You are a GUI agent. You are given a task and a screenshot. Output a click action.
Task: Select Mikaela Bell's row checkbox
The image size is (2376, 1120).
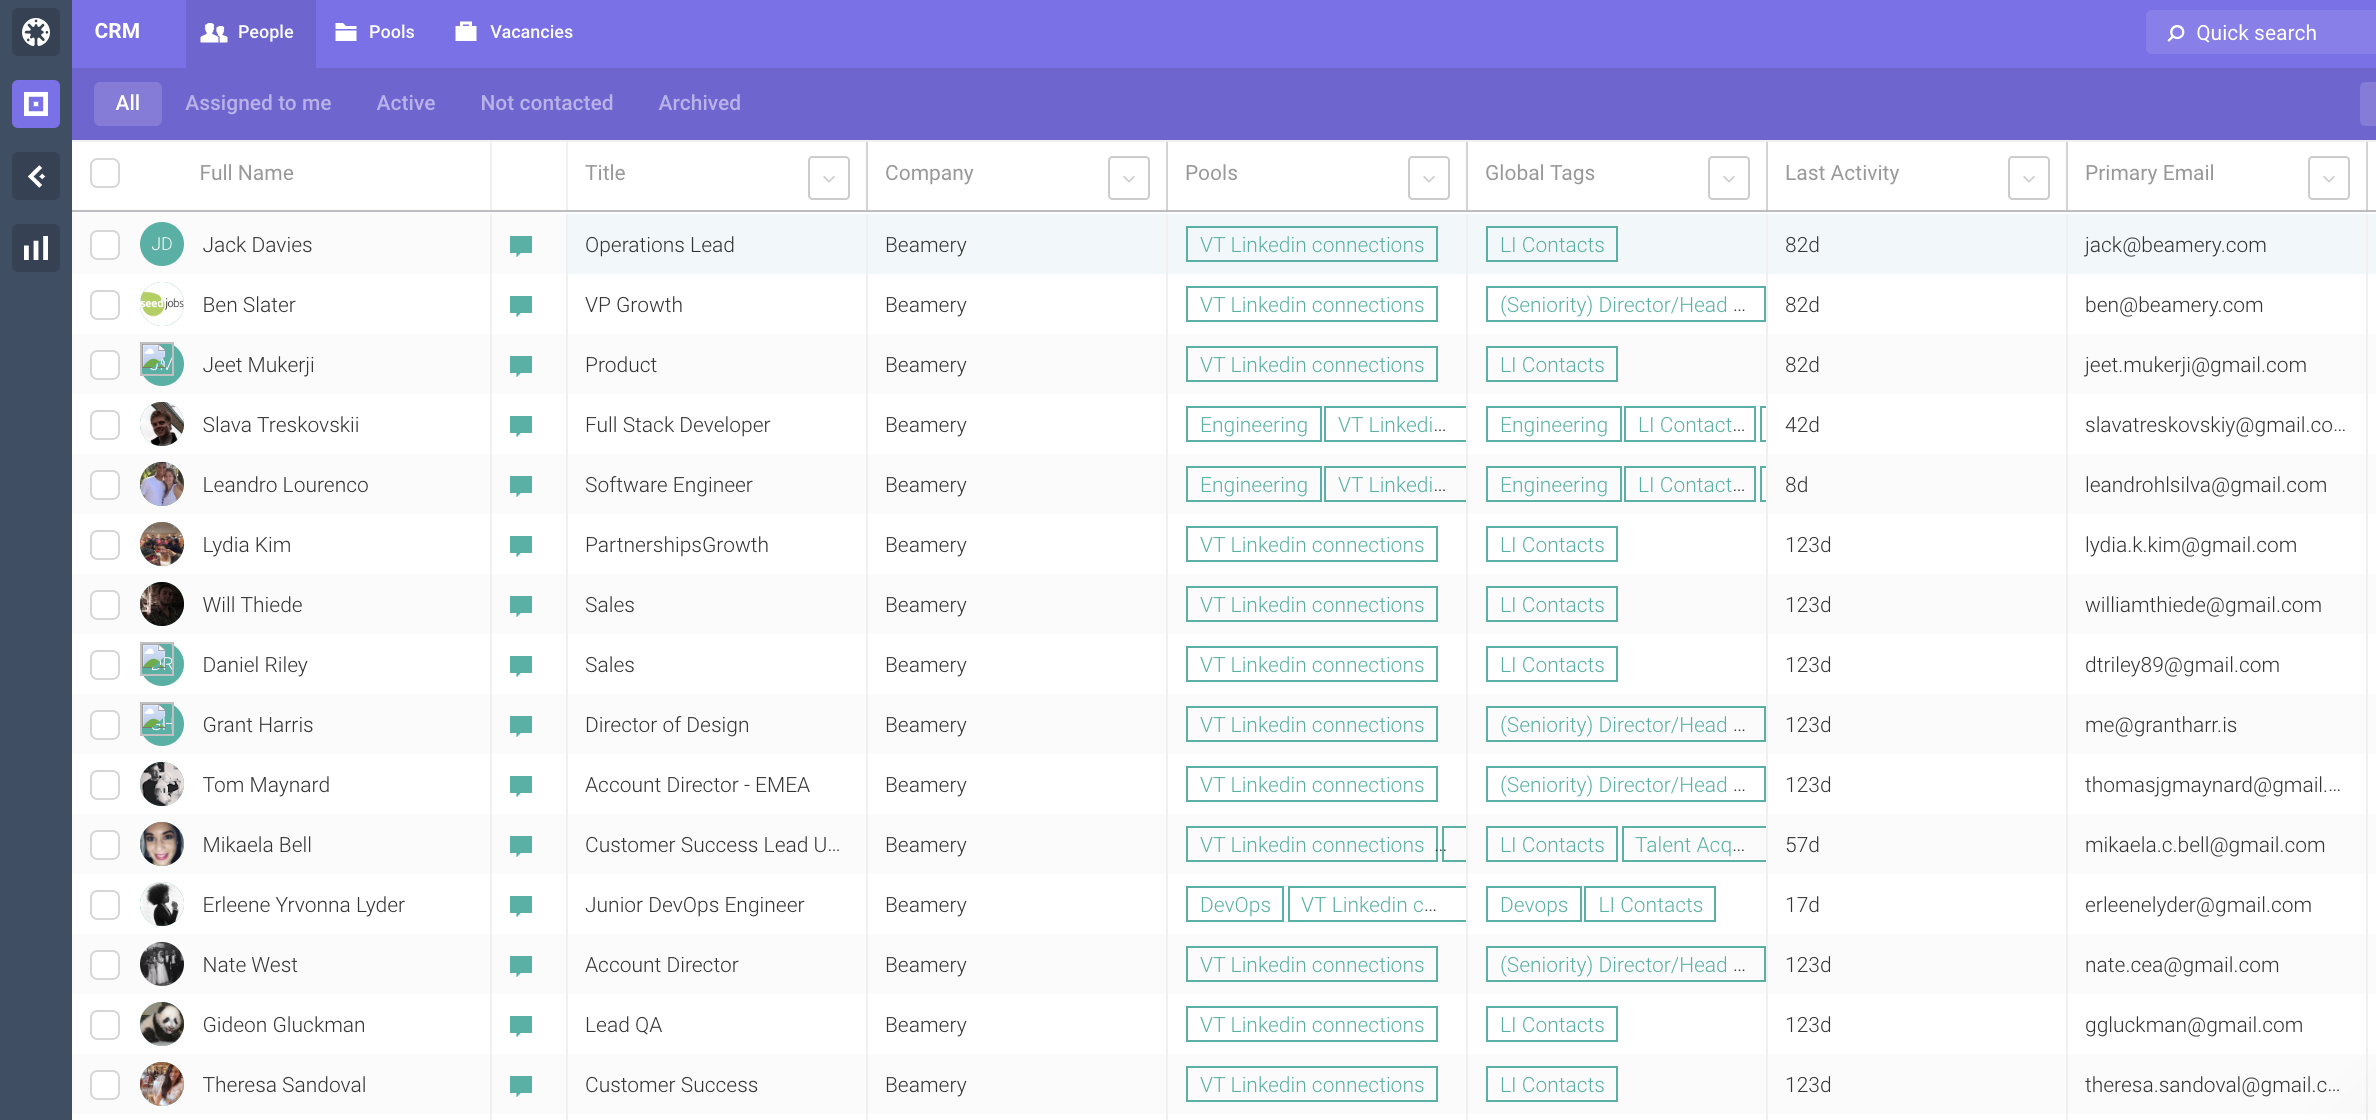105,845
